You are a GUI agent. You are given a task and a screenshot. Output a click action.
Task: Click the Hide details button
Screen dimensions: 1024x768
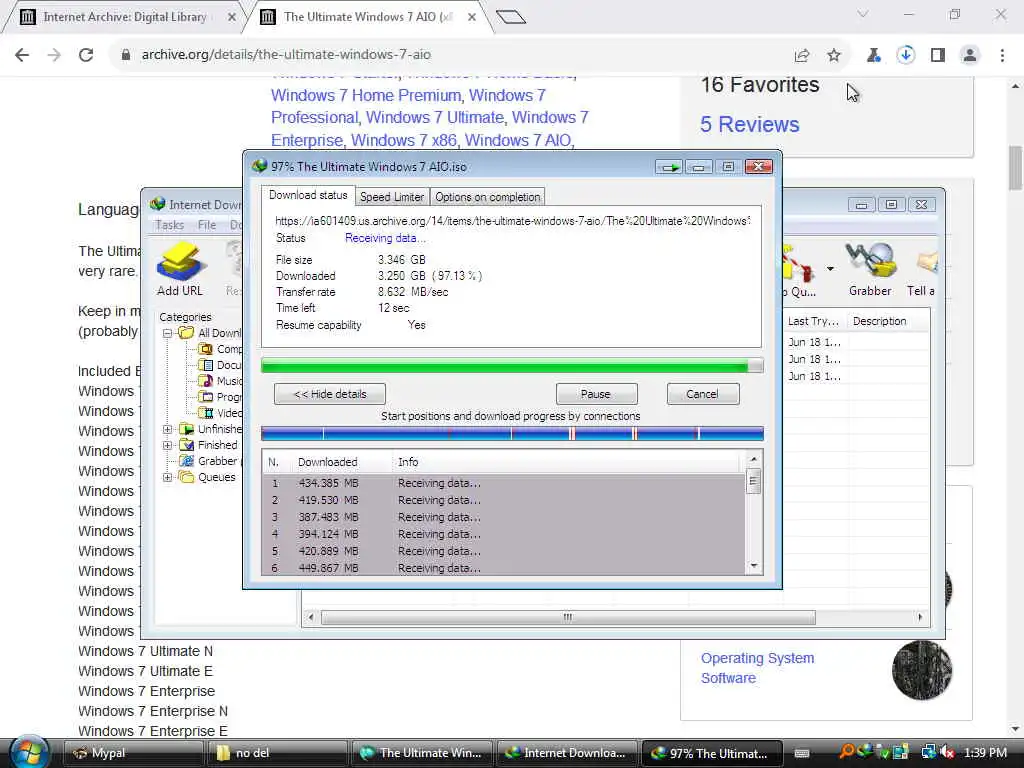(x=330, y=394)
